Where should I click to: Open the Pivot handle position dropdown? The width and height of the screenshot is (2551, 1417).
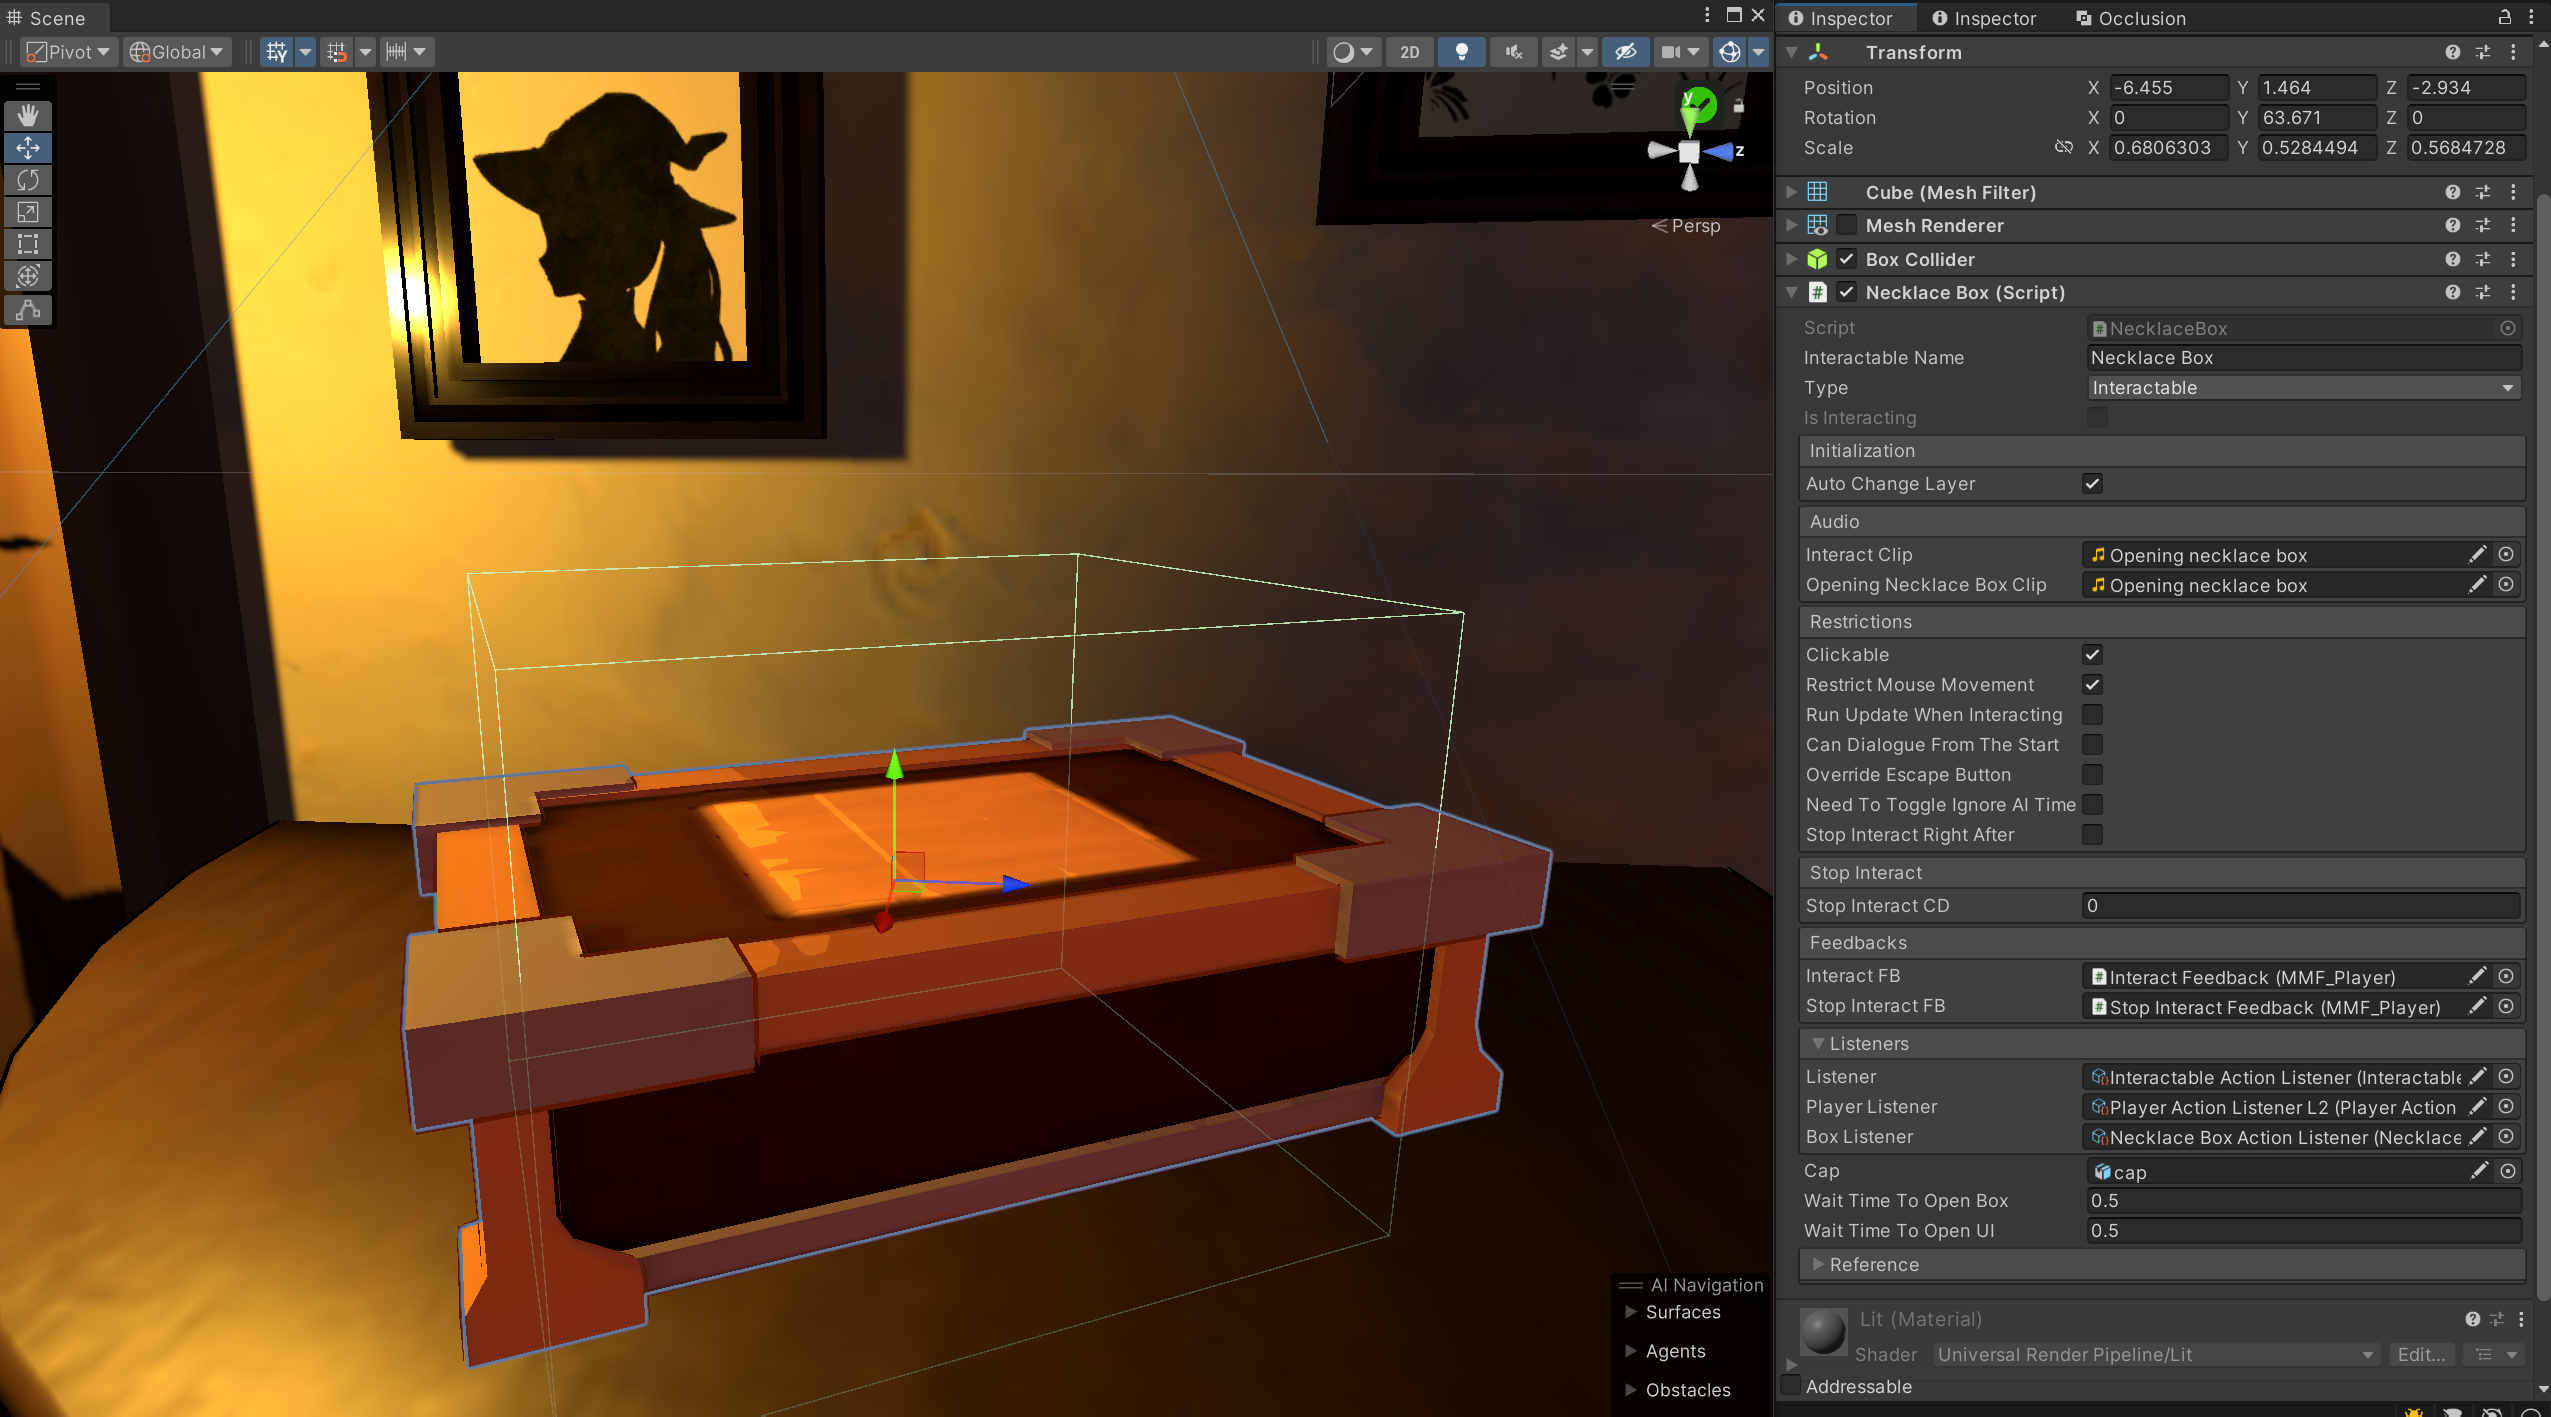tap(68, 52)
